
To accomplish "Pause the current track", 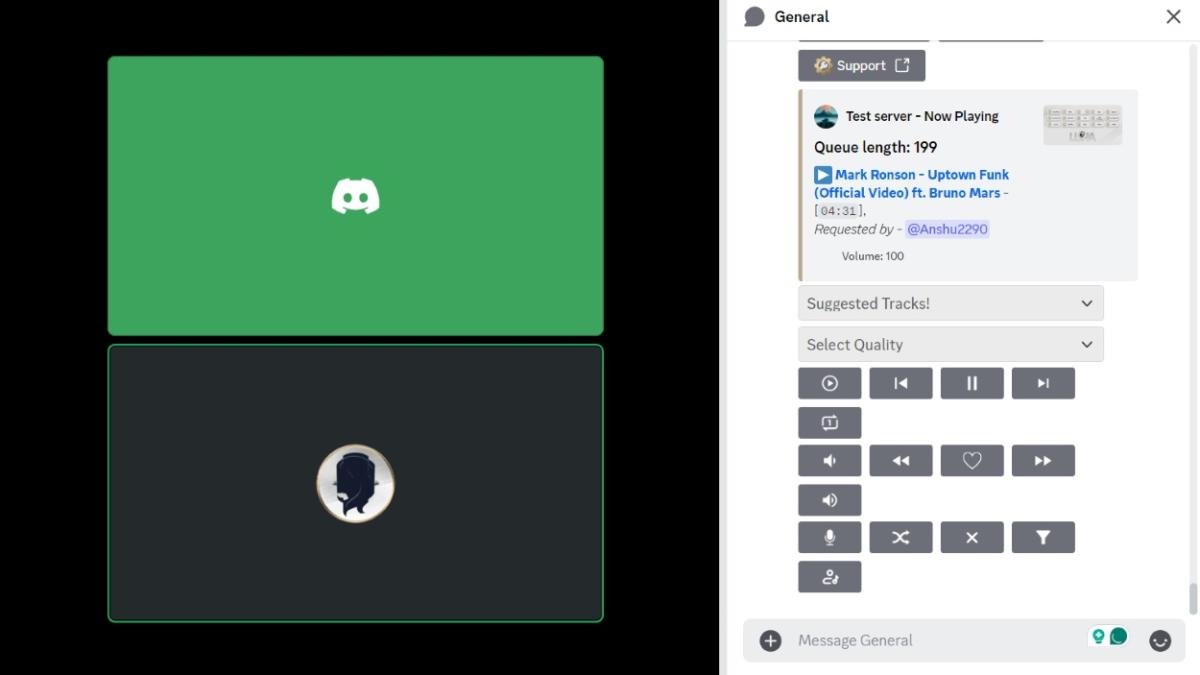I will point(972,383).
